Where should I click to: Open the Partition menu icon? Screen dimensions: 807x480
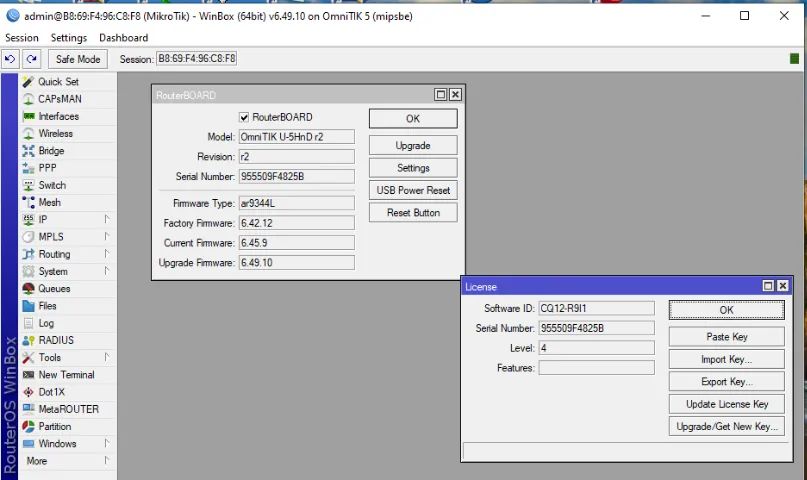[28, 426]
